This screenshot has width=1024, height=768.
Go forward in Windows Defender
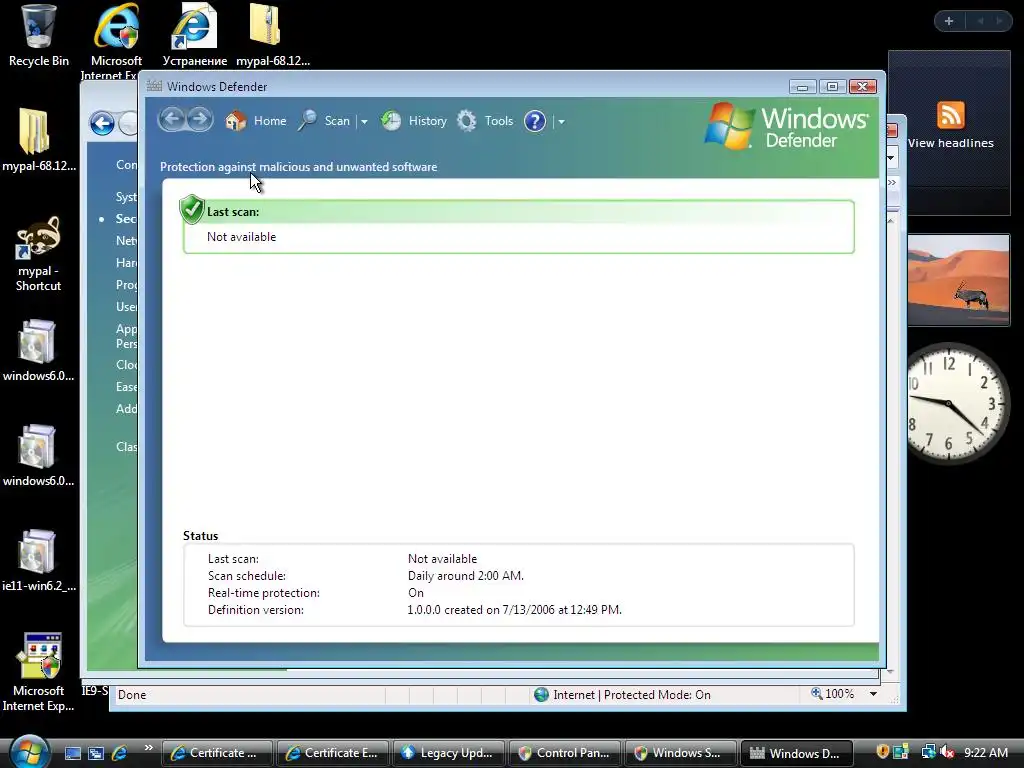200,120
